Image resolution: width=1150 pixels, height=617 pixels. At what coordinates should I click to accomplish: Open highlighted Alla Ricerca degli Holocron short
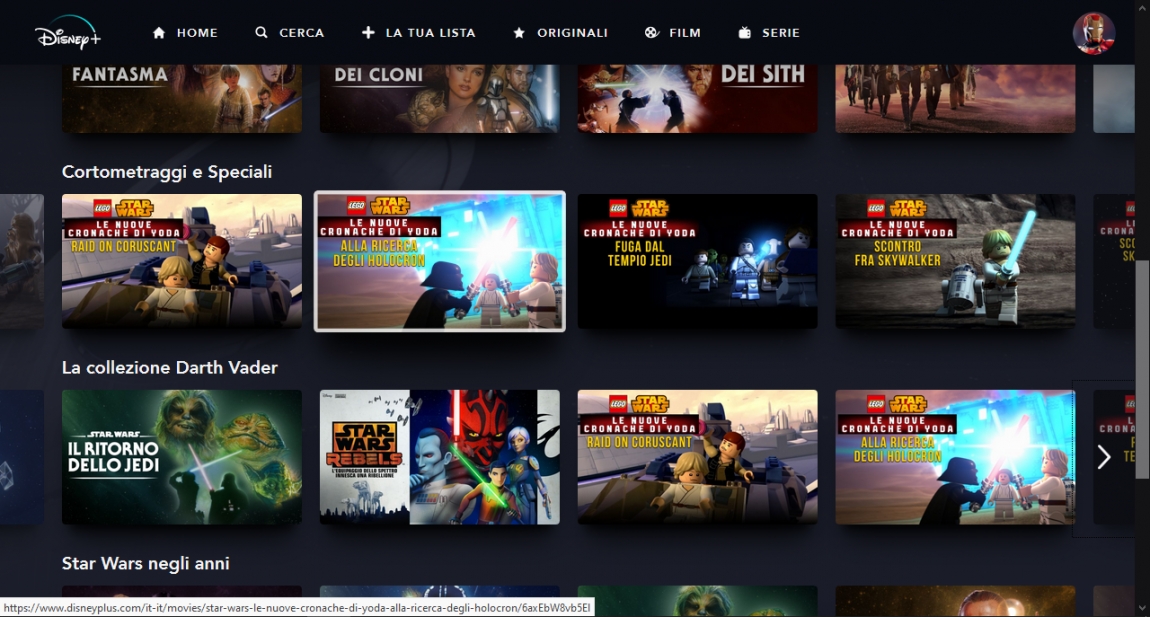[x=439, y=261]
